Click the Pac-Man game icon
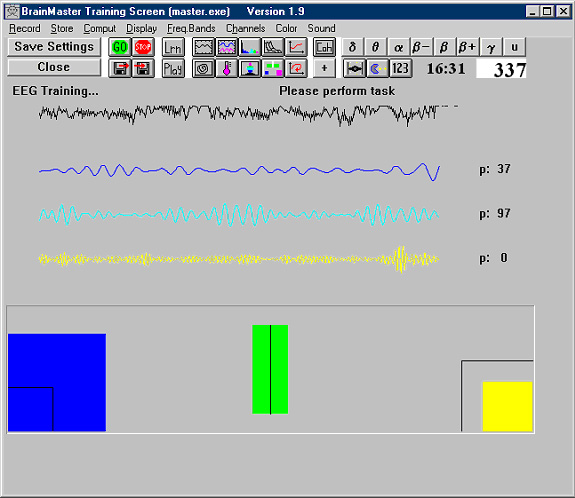This screenshot has height=498, width=575. click(377, 68)
